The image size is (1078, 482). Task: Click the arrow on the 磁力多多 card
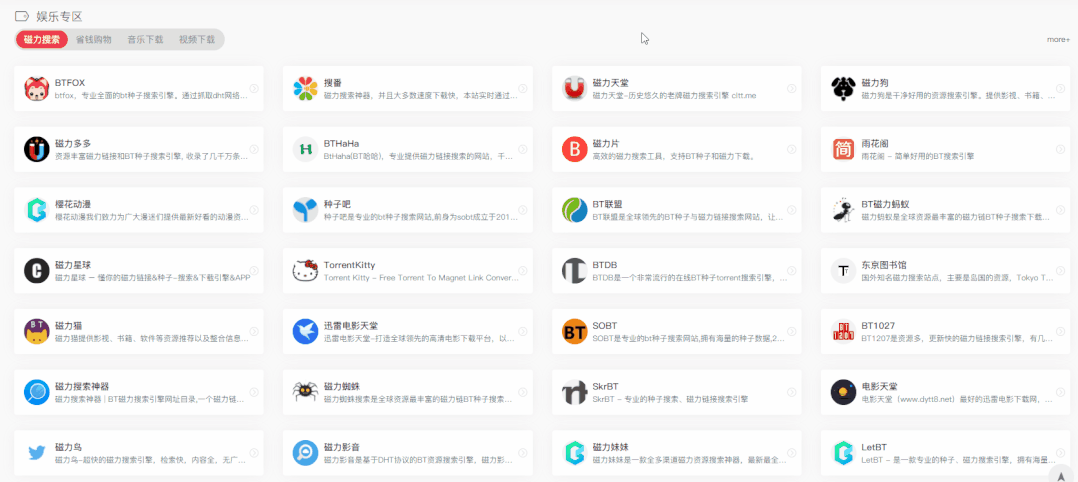254,149
